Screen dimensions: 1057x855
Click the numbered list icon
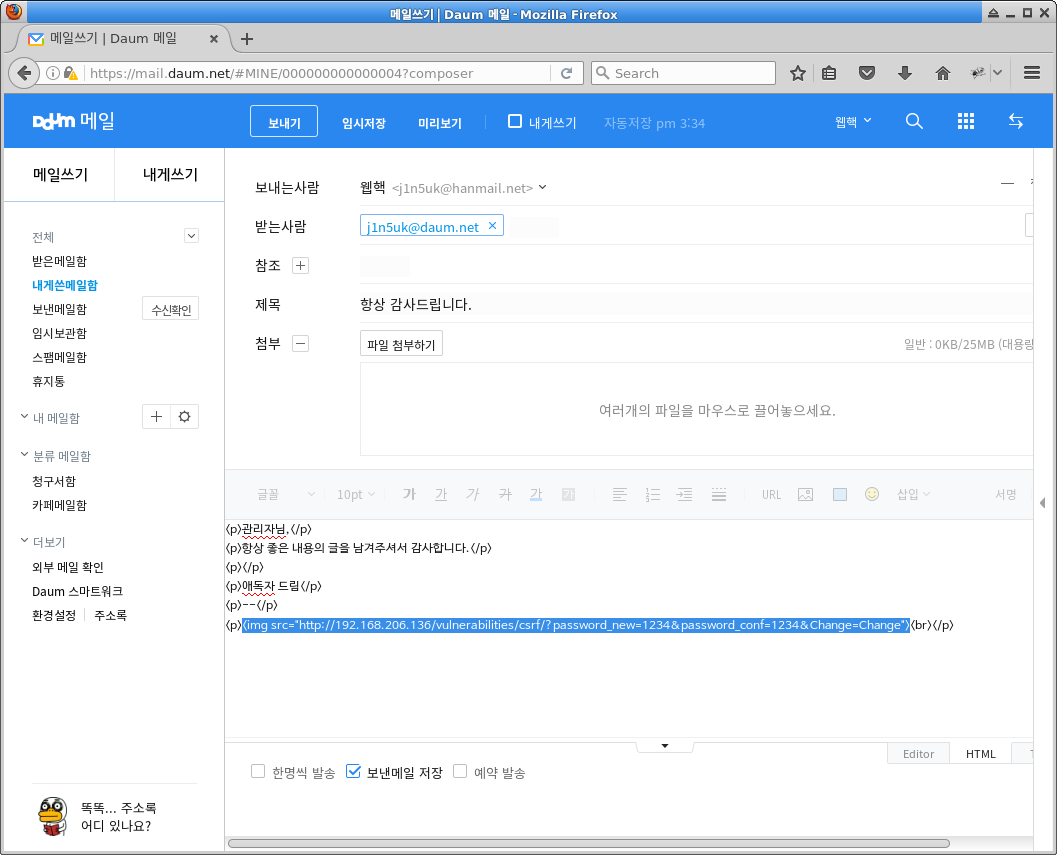653,494
